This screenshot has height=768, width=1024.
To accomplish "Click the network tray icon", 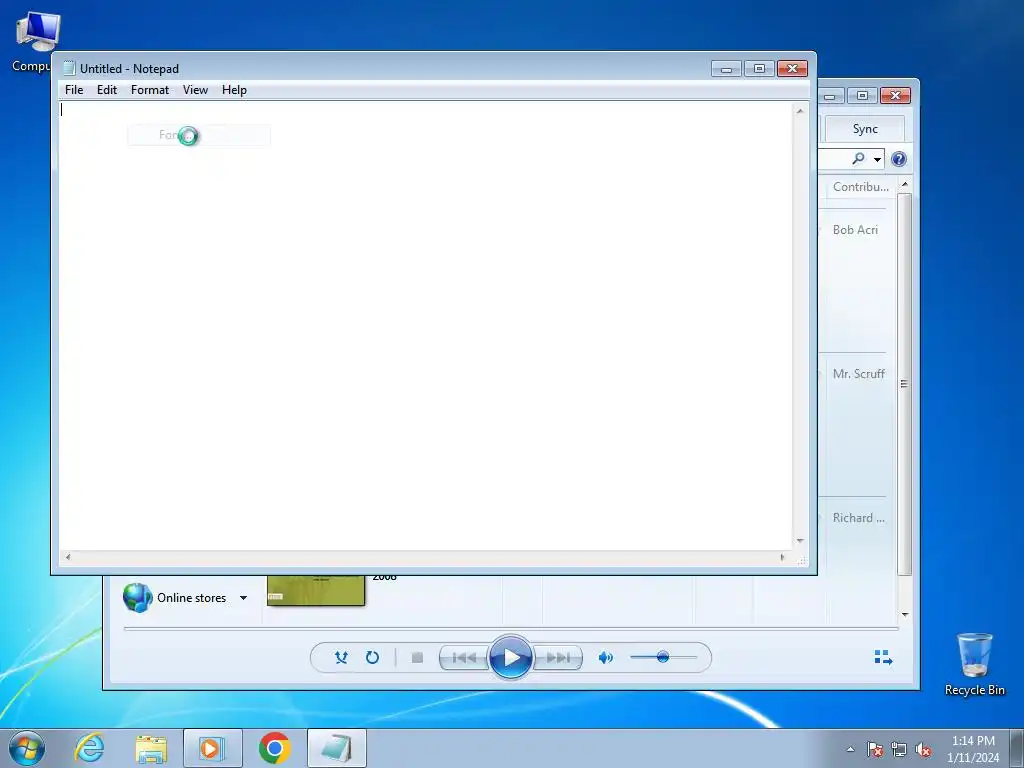I will point(899,750).
